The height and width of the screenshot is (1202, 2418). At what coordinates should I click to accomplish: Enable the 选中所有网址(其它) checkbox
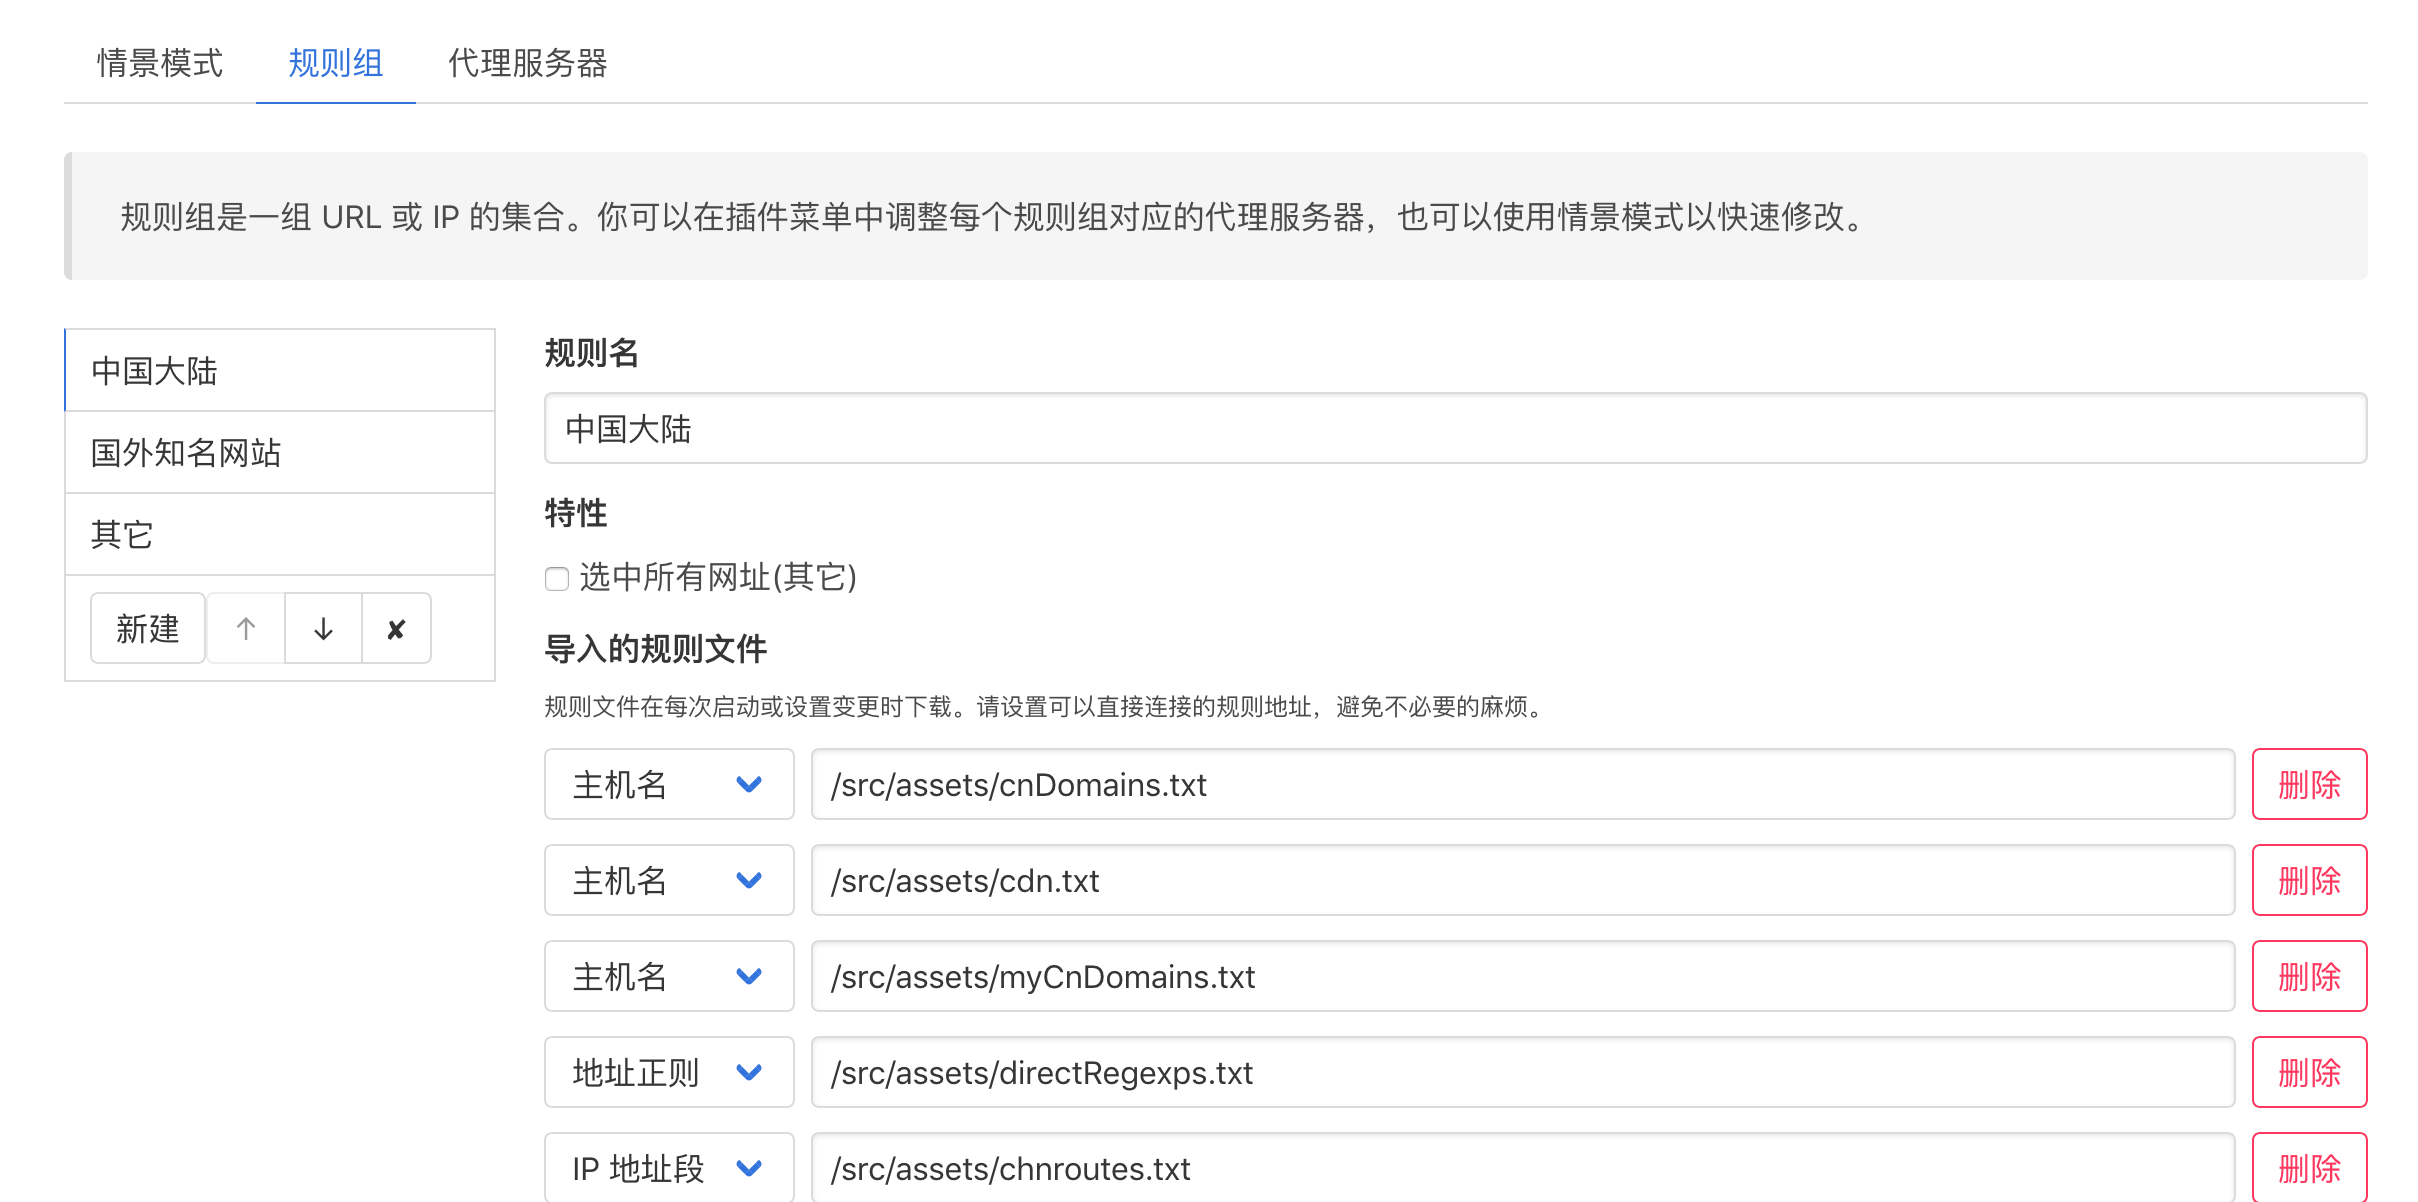[557, 578]
